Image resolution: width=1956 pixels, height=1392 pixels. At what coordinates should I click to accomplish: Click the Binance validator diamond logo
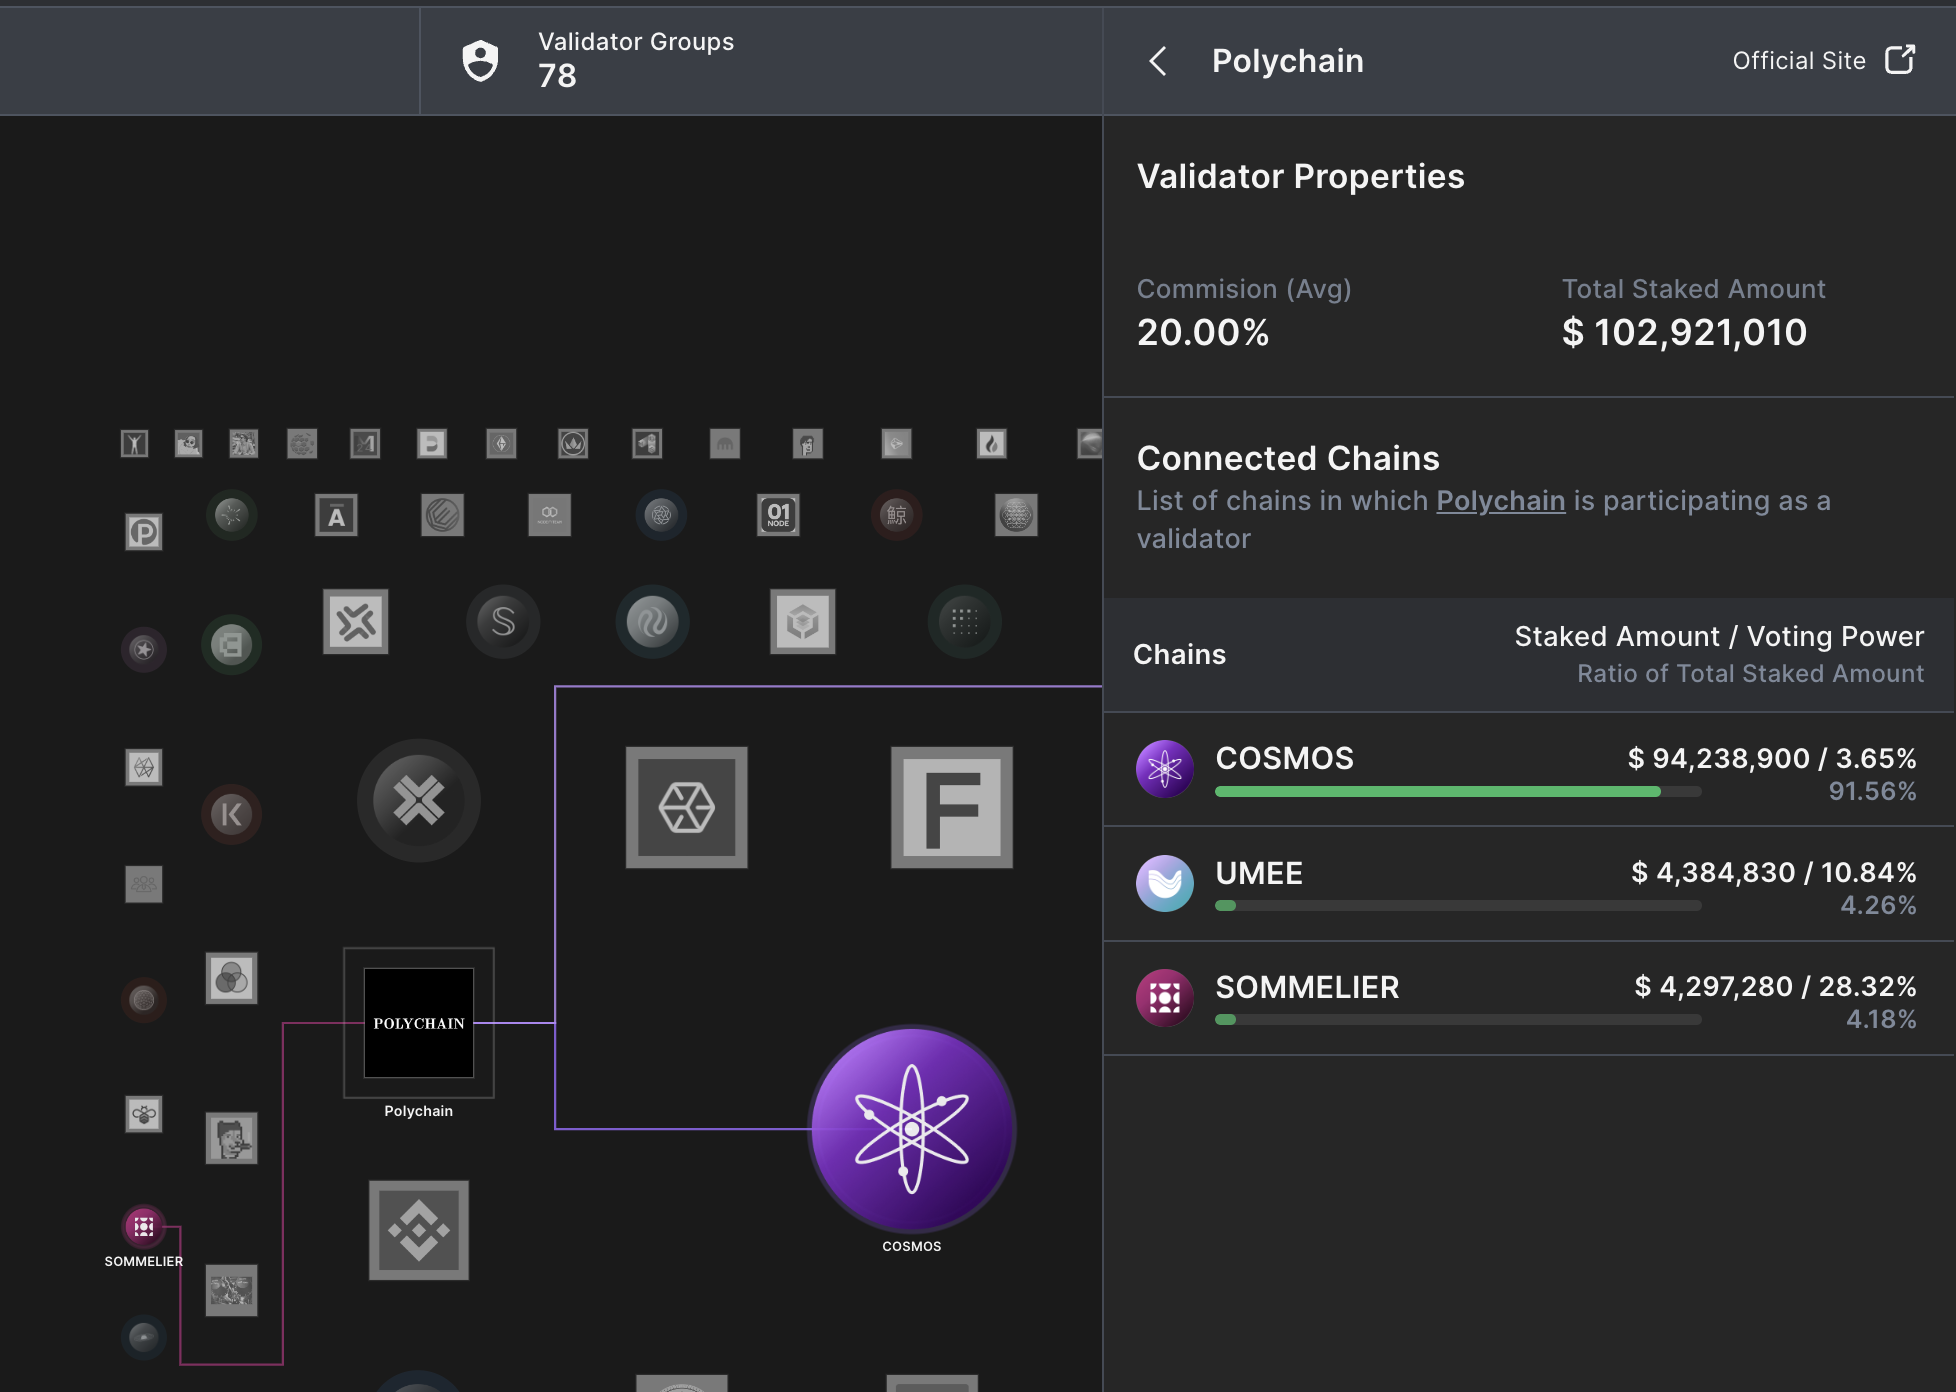coord(418,1230)
